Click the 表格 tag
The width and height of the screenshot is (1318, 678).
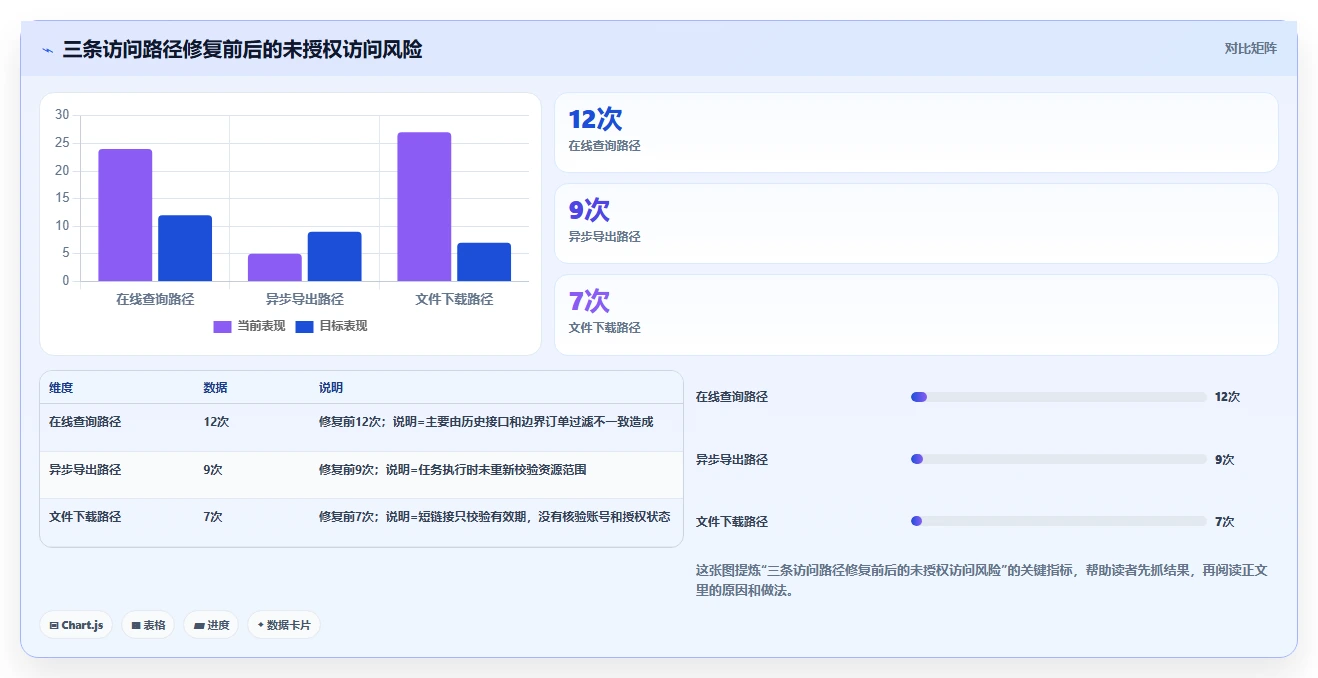point(148,625)
